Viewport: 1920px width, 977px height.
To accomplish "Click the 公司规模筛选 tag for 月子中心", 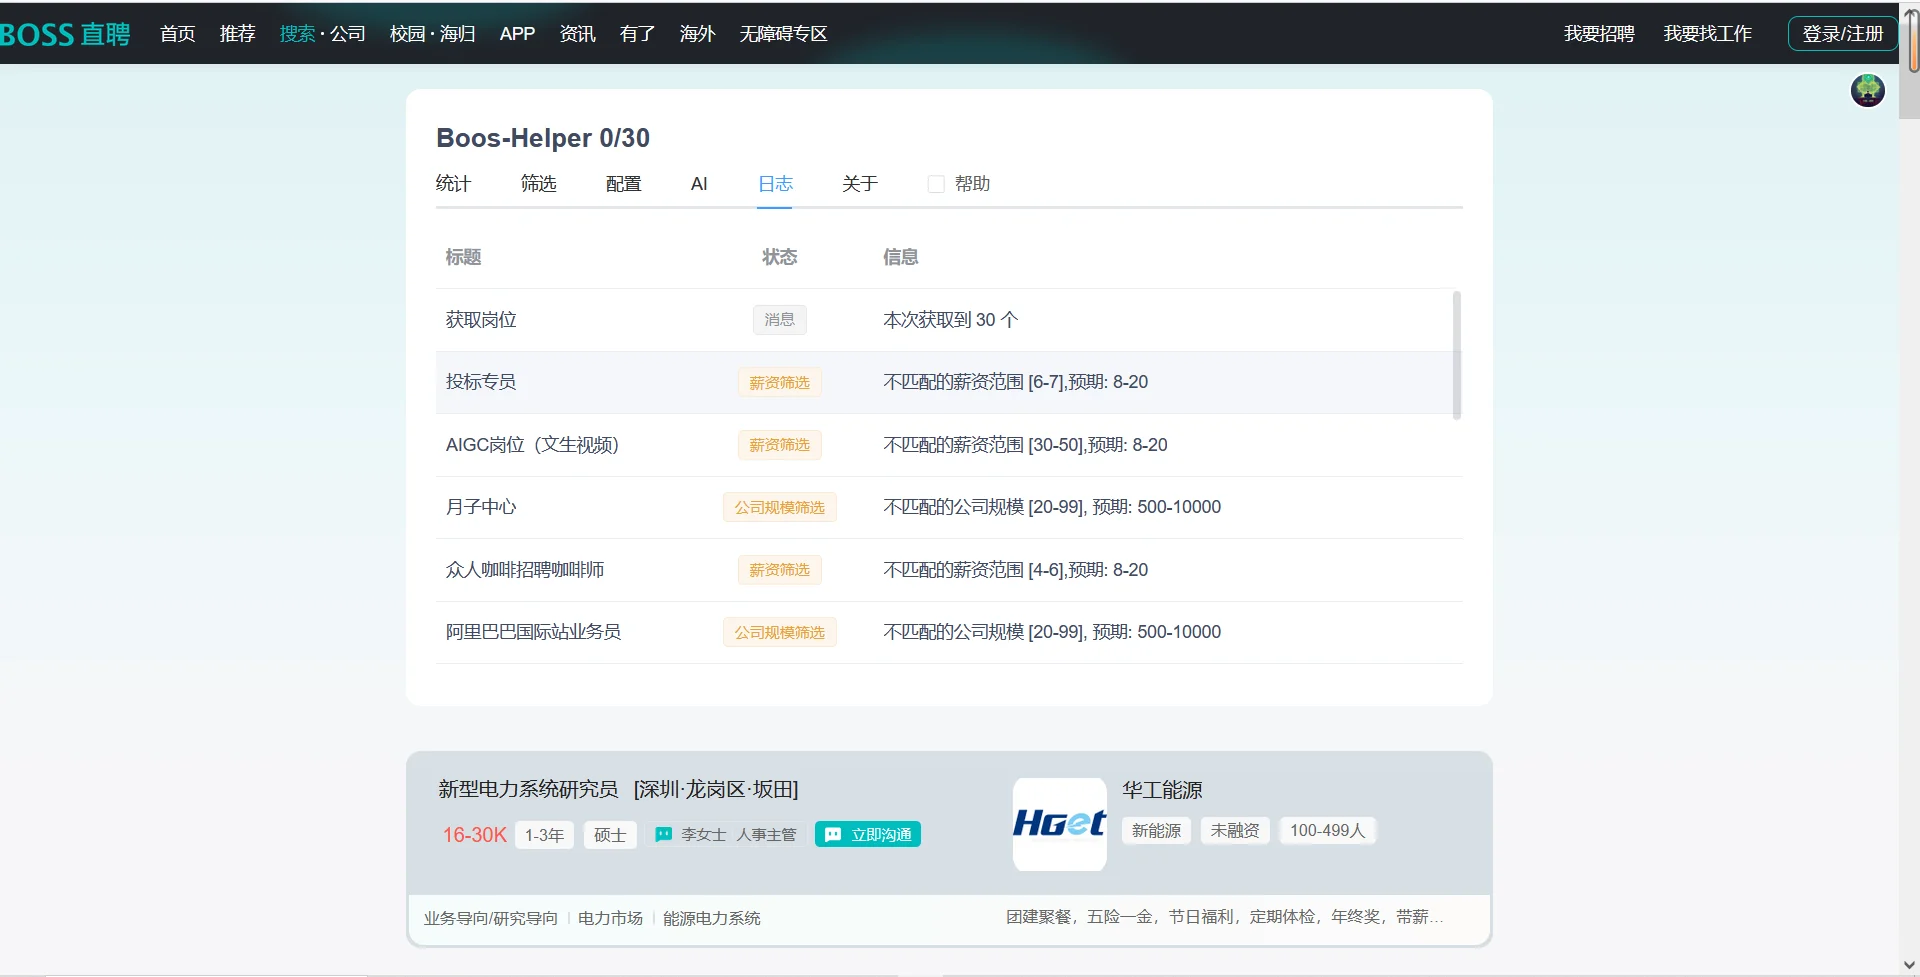I will tap(779, 507).
